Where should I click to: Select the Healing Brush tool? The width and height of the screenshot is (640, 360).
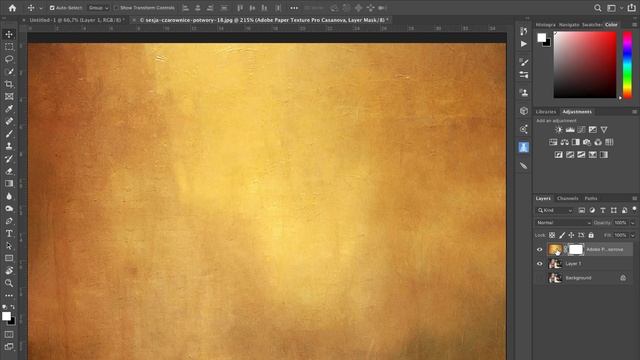coord(9,121)
